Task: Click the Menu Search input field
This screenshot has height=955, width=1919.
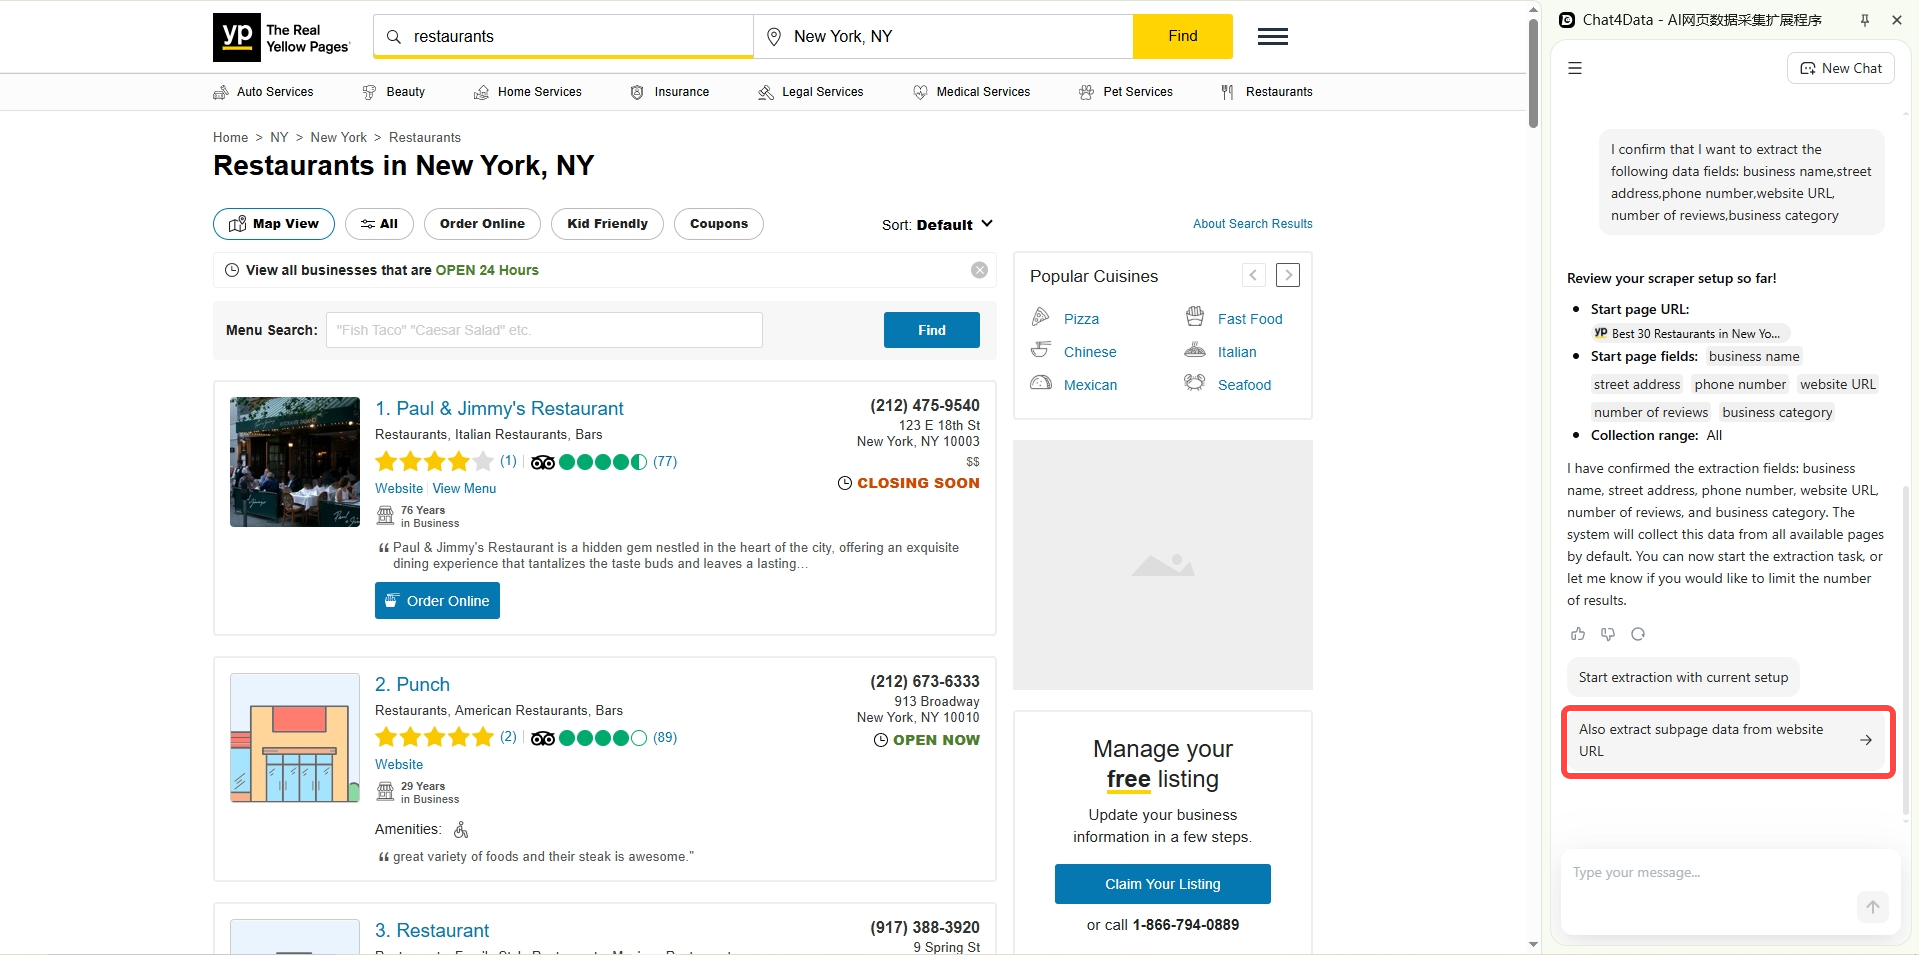Action: coord(544,330)
